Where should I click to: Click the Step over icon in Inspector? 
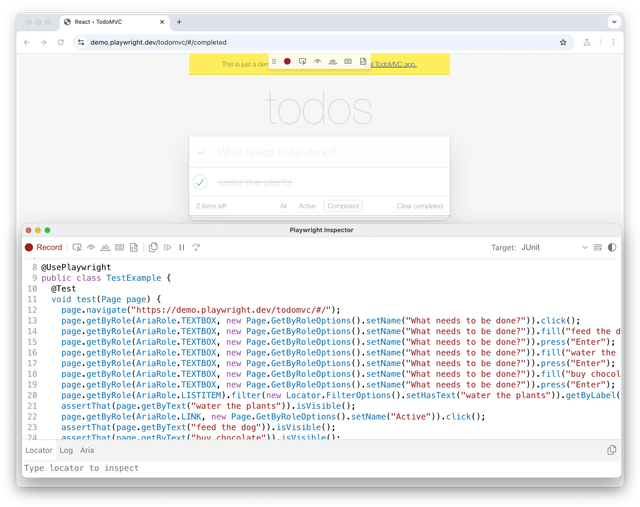[x=196, y=247]
